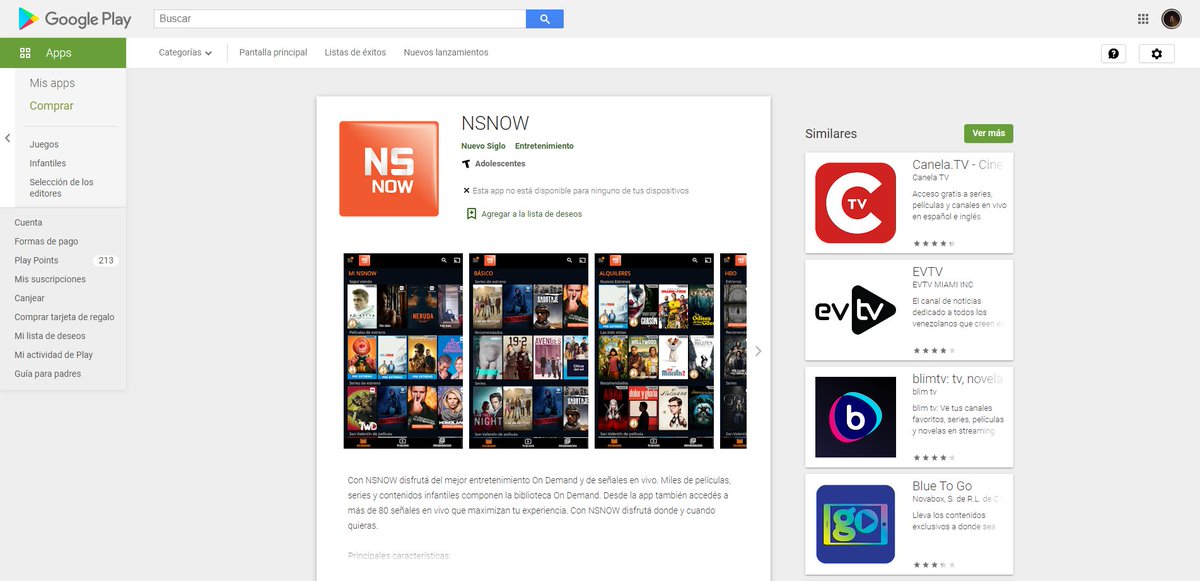Viewport: 1200px width, 581px height.
Task: Open the Infantiles category
Action: (x=48, y=164)
